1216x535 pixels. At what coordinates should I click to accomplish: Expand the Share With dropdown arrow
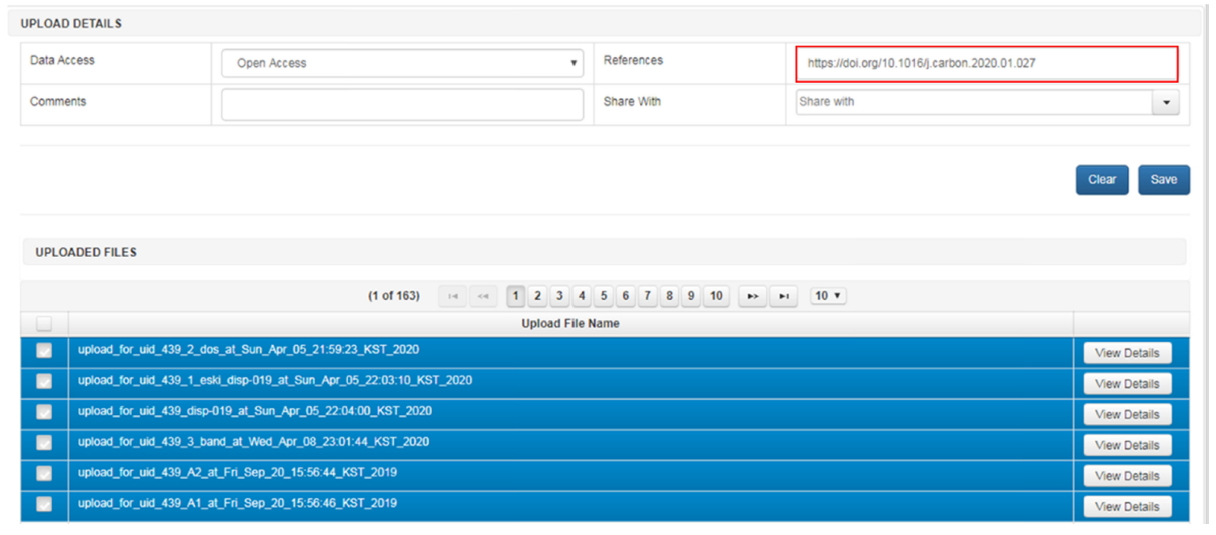(1166, 102)
